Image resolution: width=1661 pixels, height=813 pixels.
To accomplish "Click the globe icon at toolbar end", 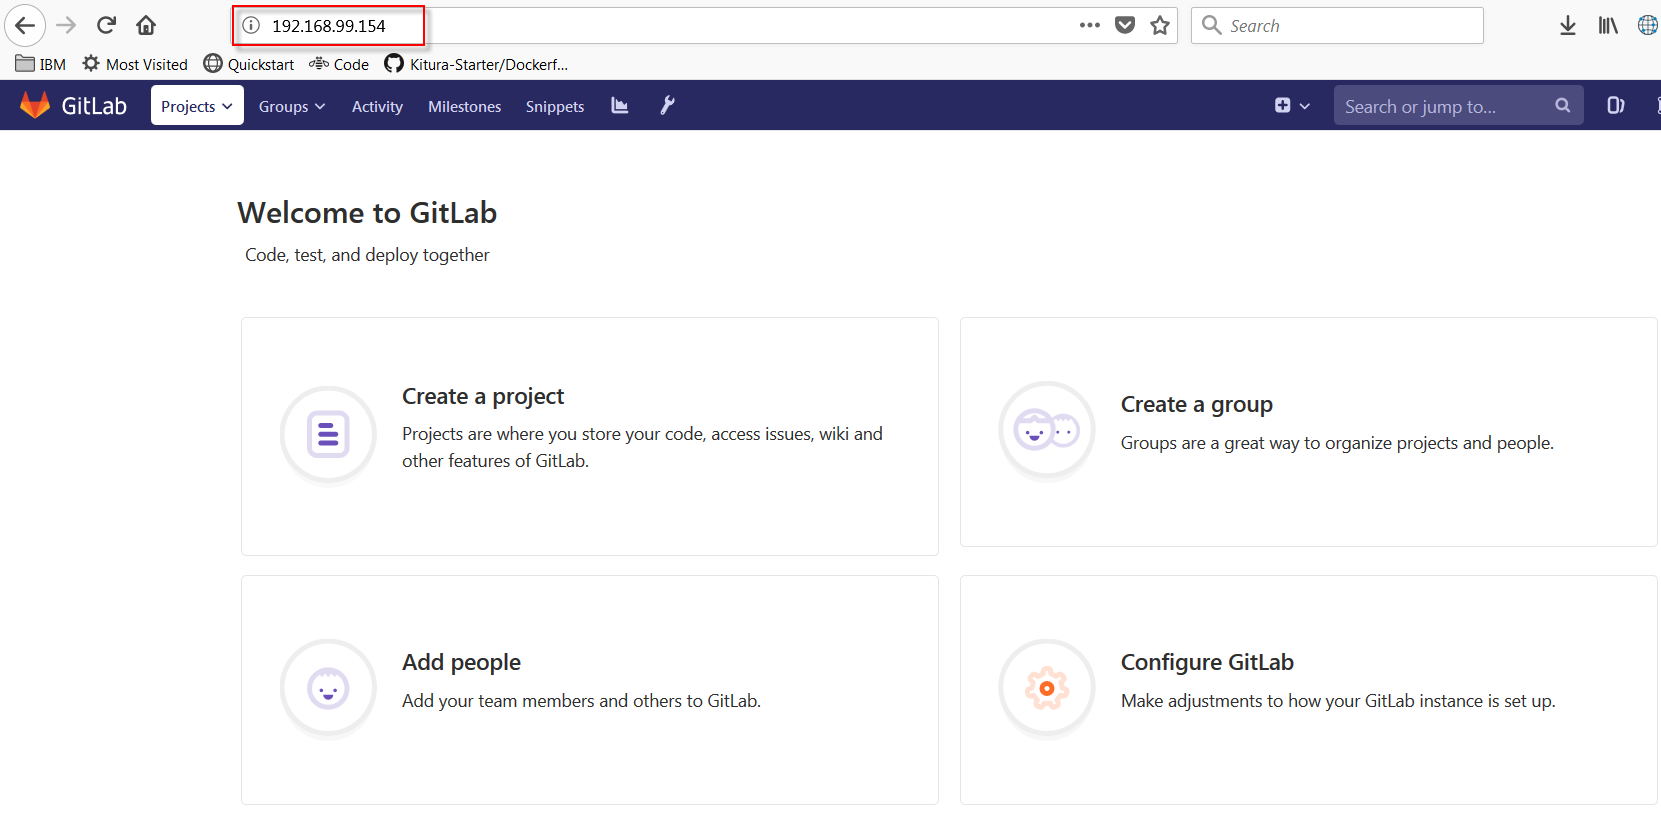I will point(1648,25).
